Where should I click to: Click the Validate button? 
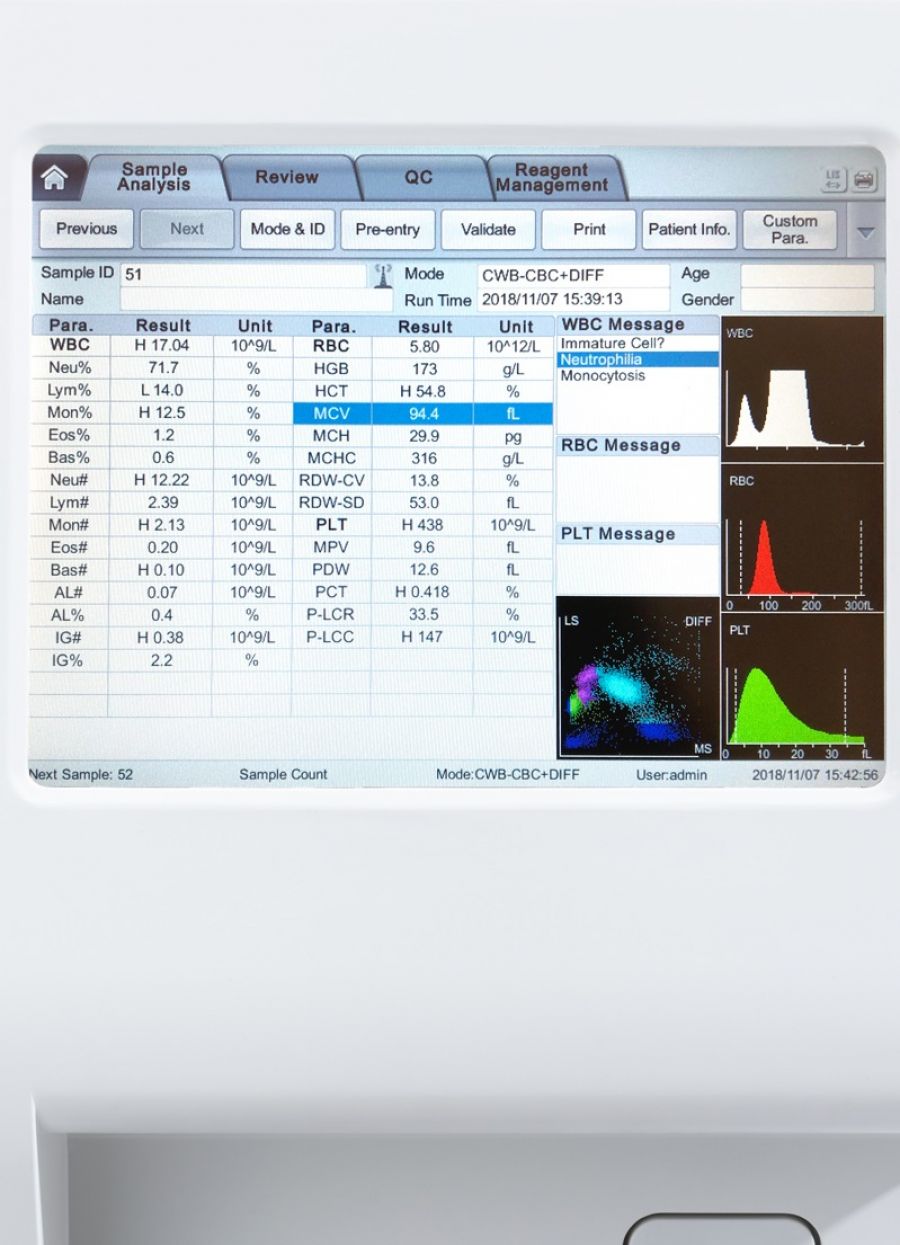coord(488,229)
